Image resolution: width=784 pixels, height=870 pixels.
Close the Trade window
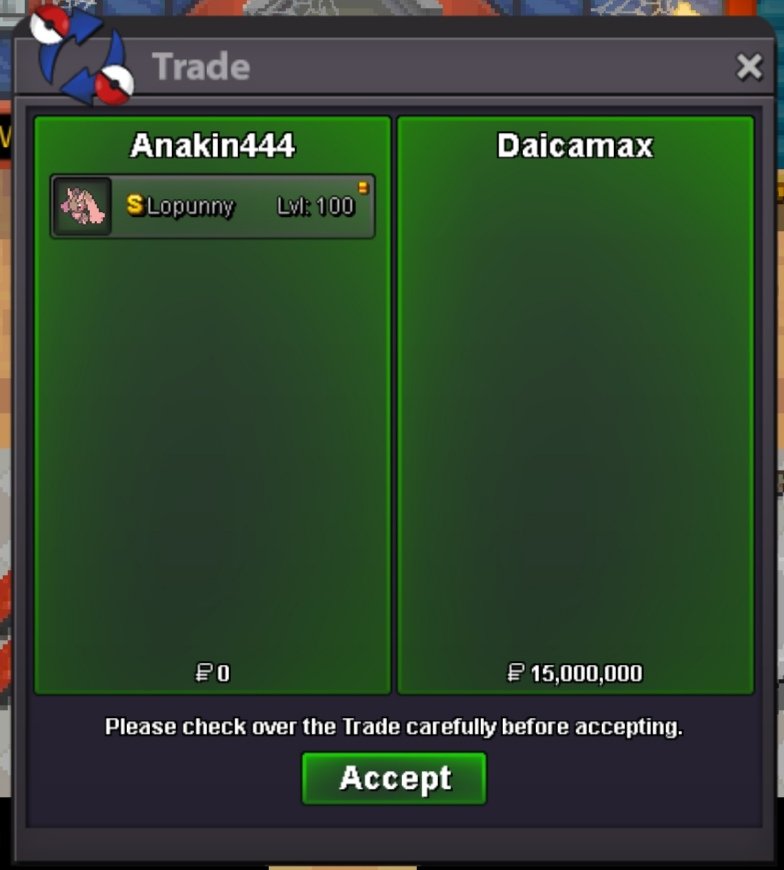[x=749, y=67]
